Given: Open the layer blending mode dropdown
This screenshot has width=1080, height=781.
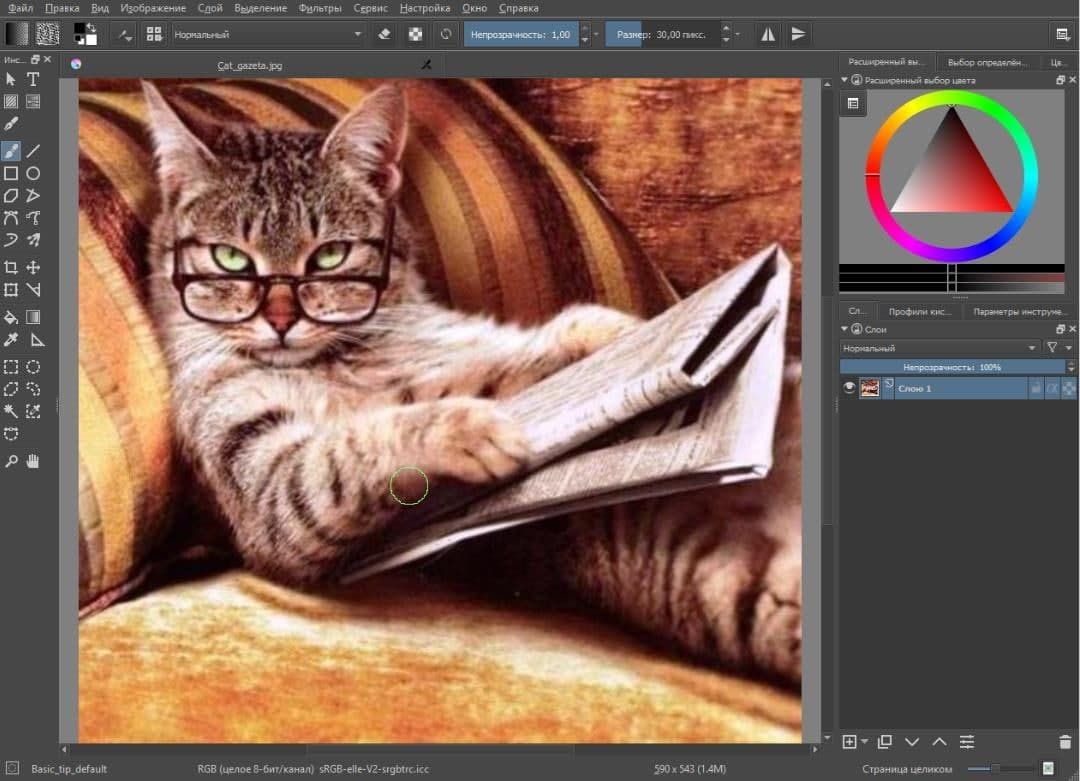Looking at the screenshot, I should point(939,348).
